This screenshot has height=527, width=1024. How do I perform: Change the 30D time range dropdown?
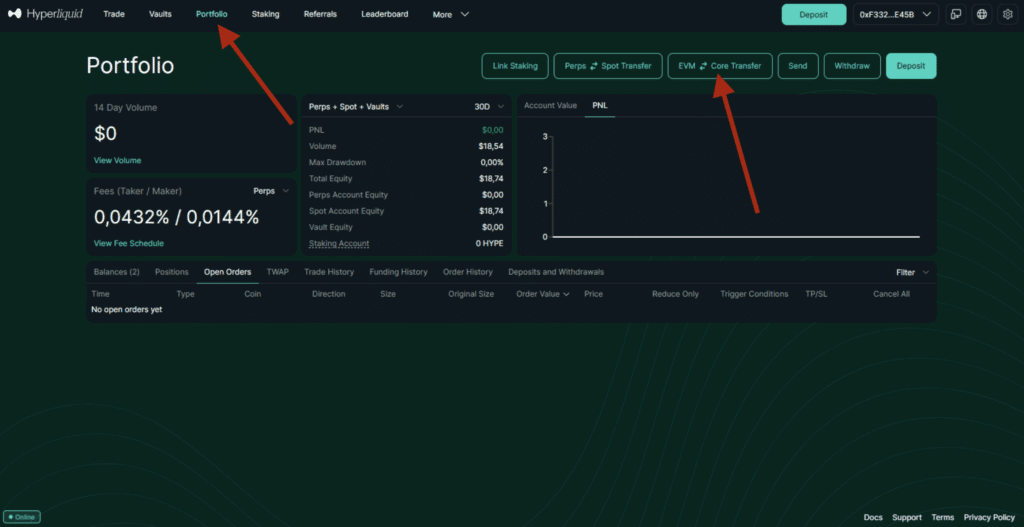coord(489,106)
